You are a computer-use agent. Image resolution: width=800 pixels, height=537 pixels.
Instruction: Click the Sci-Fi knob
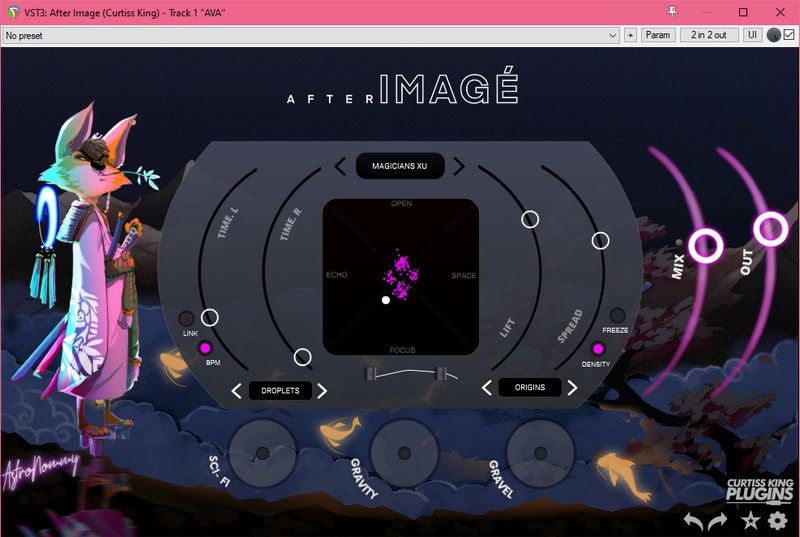point(262,453)
